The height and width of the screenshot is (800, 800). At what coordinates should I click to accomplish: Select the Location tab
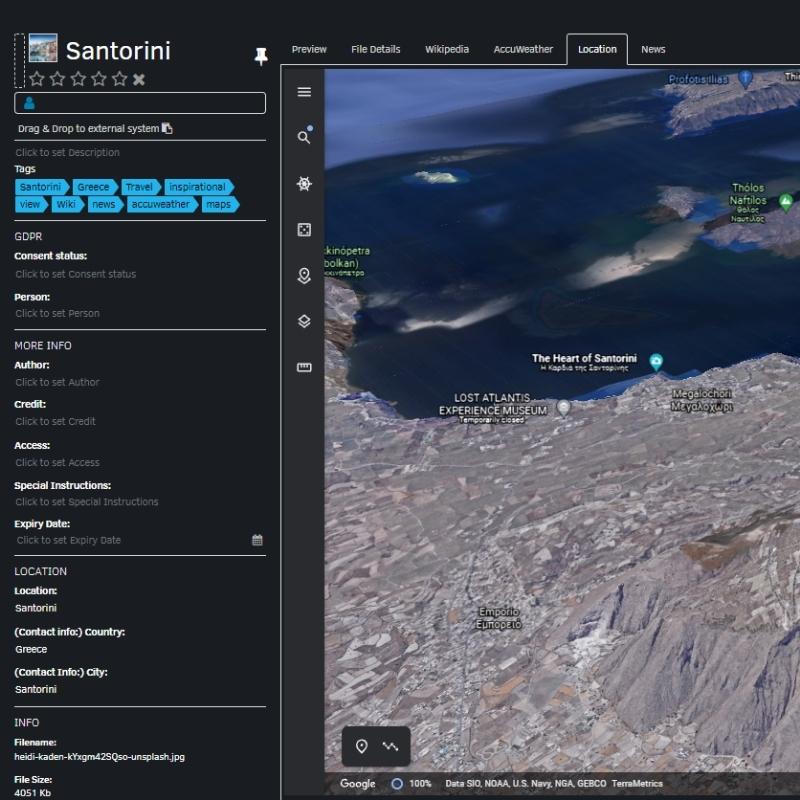pyautogui.click(x=597, y=49)
